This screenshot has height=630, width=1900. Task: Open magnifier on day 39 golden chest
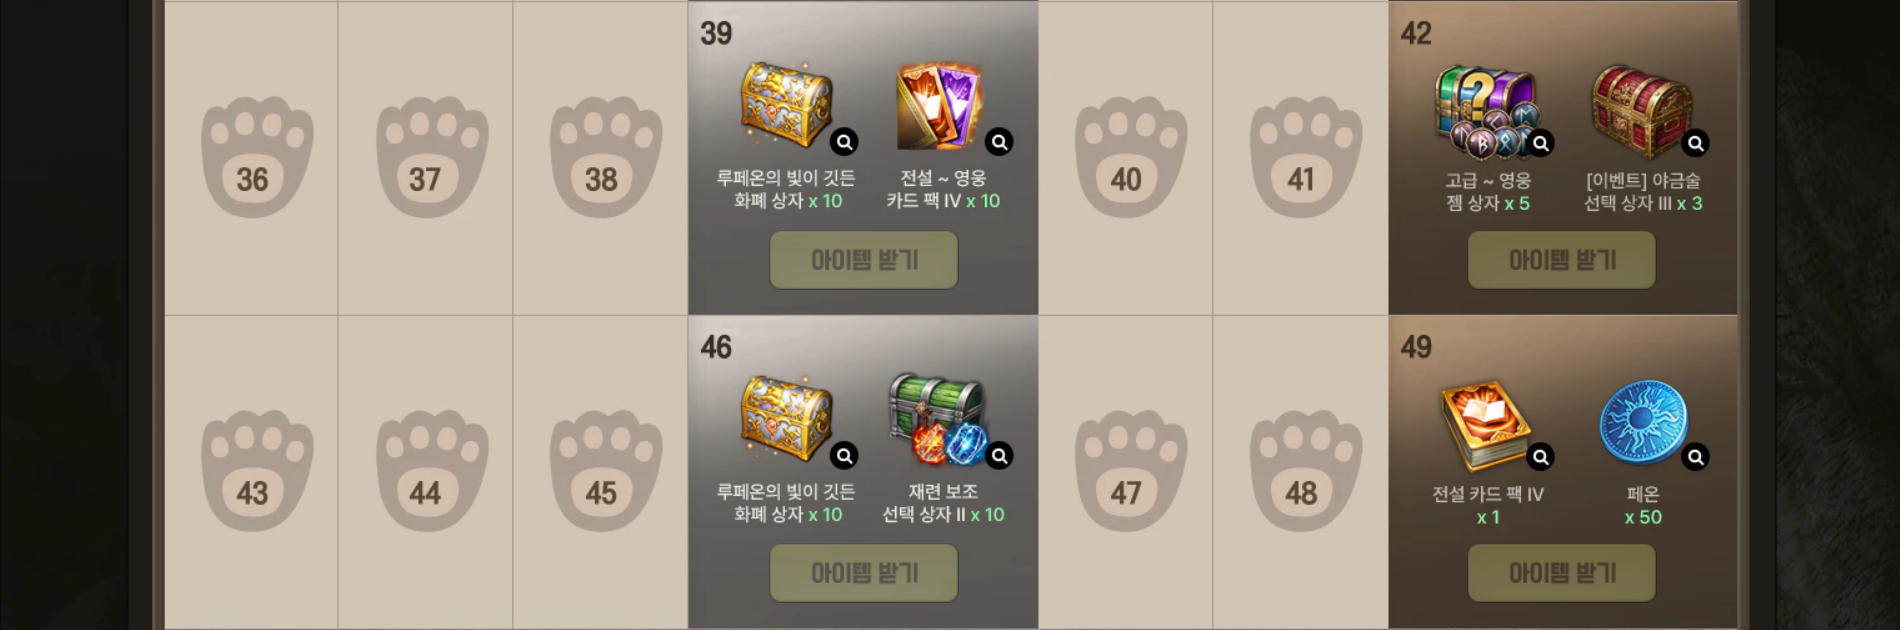pos(845,142)
